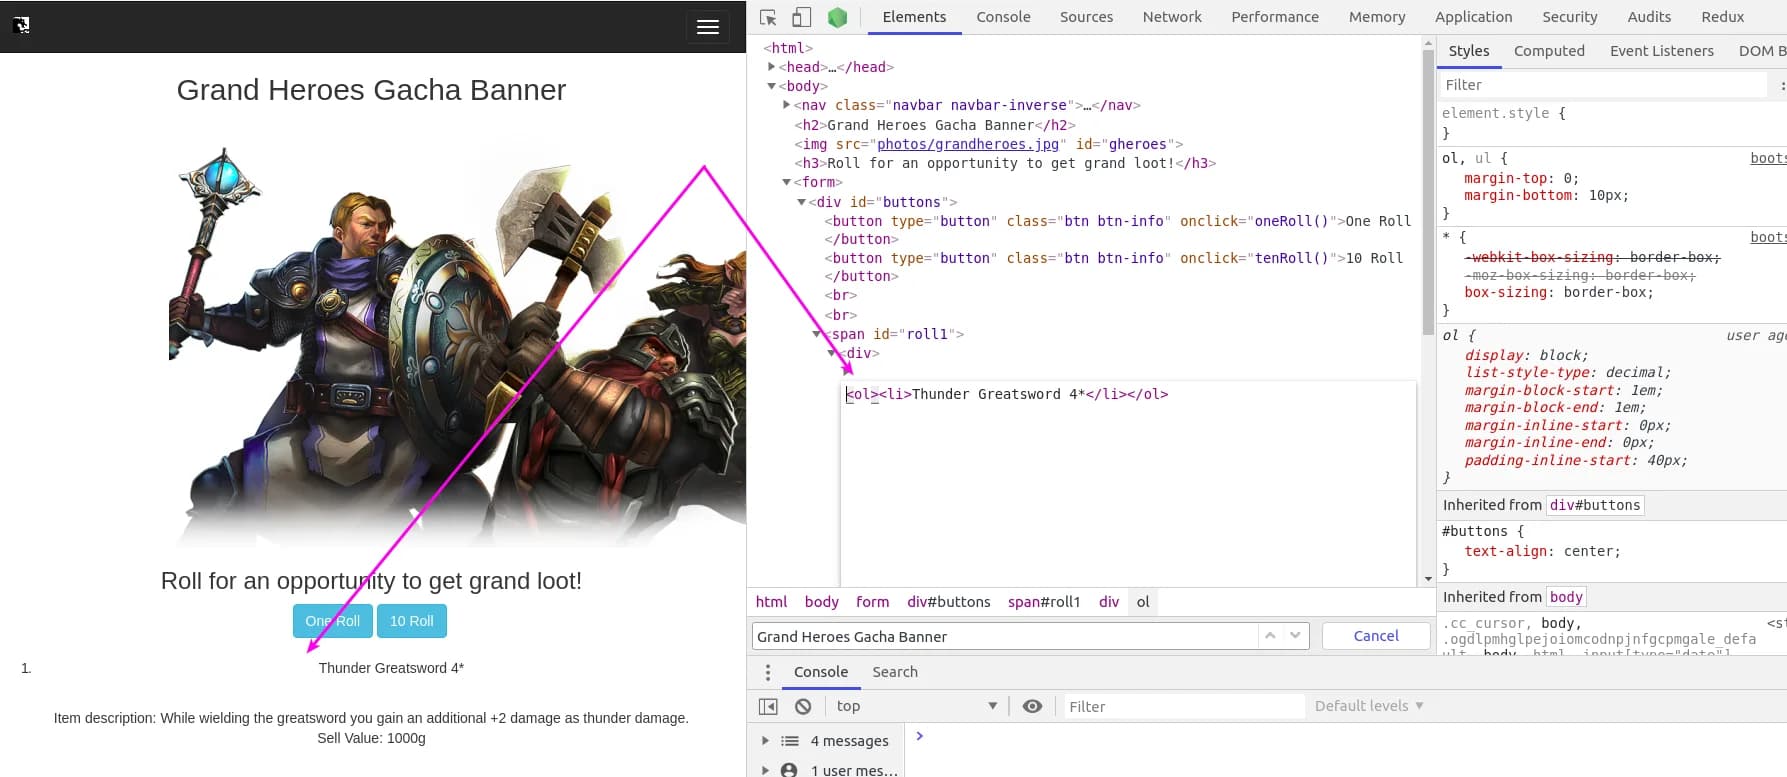1787x777 pixels.
Task: Activate the inspect element picker
Action: click(768, 17)
